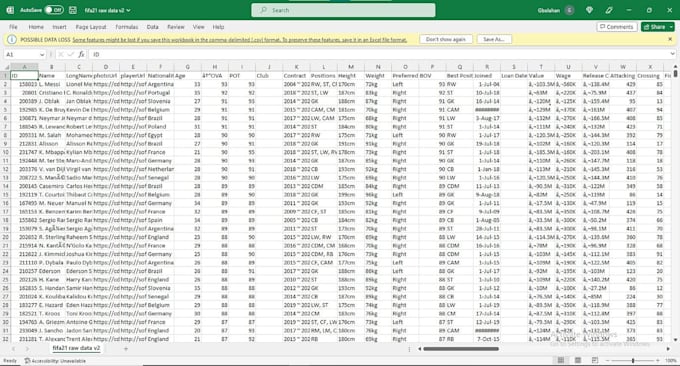Click the Nationality header cell
The image size is (680, 366).
tap(160, 75)
